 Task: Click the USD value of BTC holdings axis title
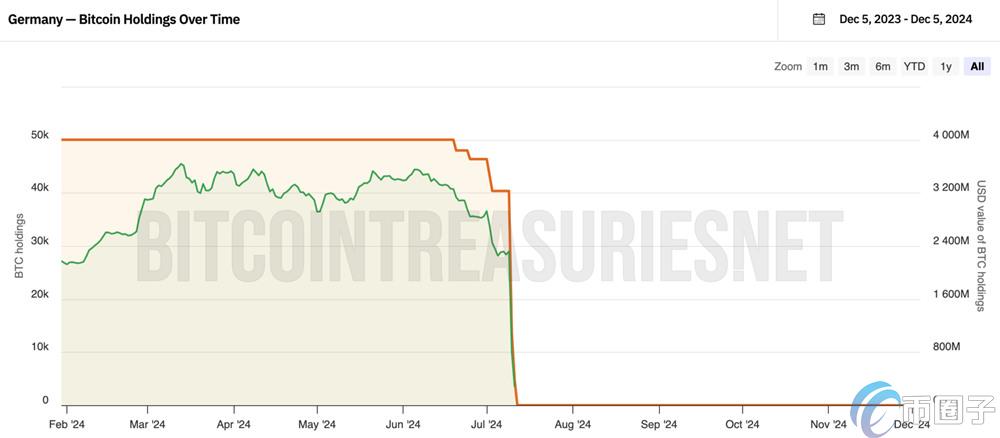pos(981,245)
